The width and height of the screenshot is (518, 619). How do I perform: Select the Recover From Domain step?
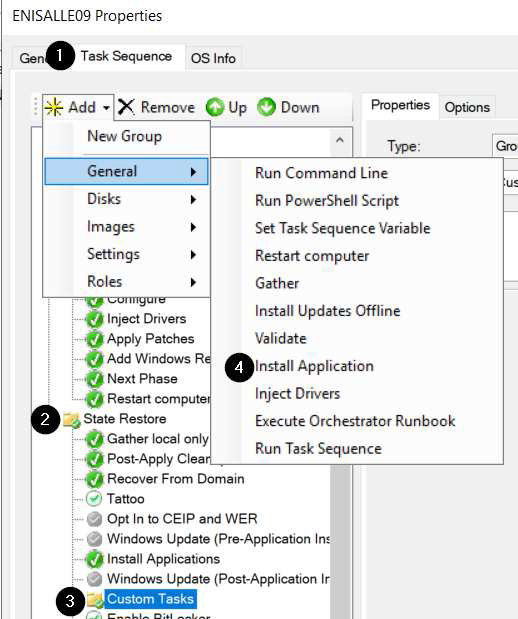[176, 479]
